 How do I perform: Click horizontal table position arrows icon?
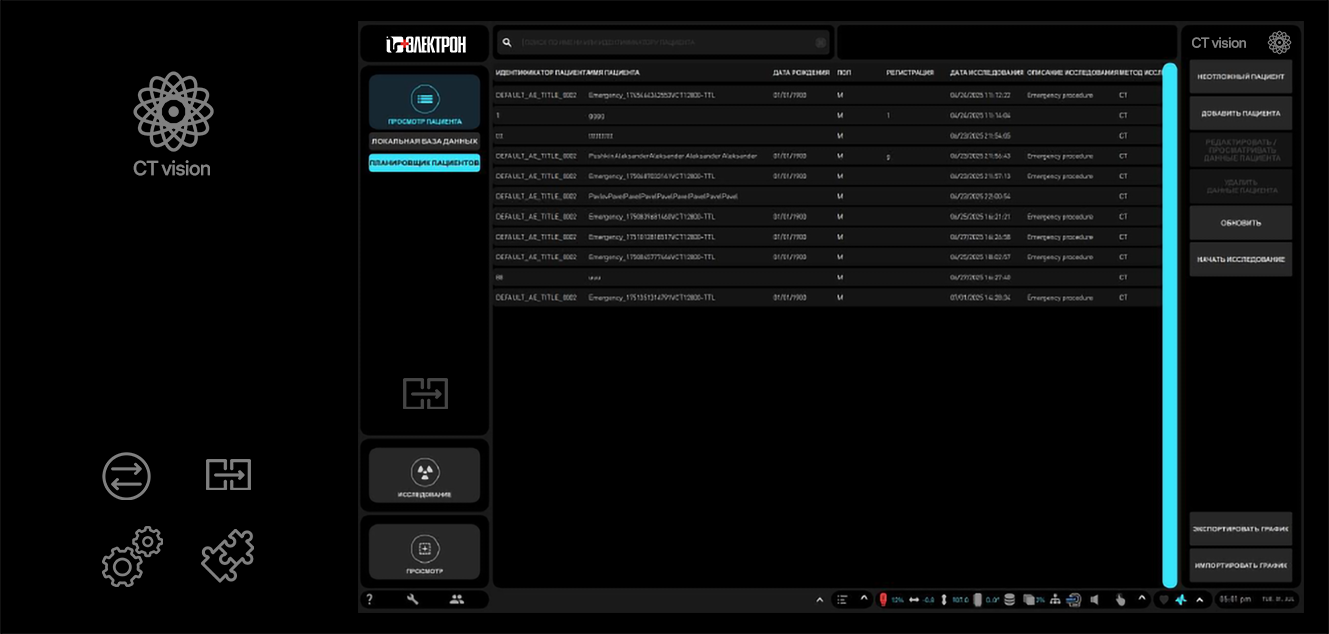point(914,600)
